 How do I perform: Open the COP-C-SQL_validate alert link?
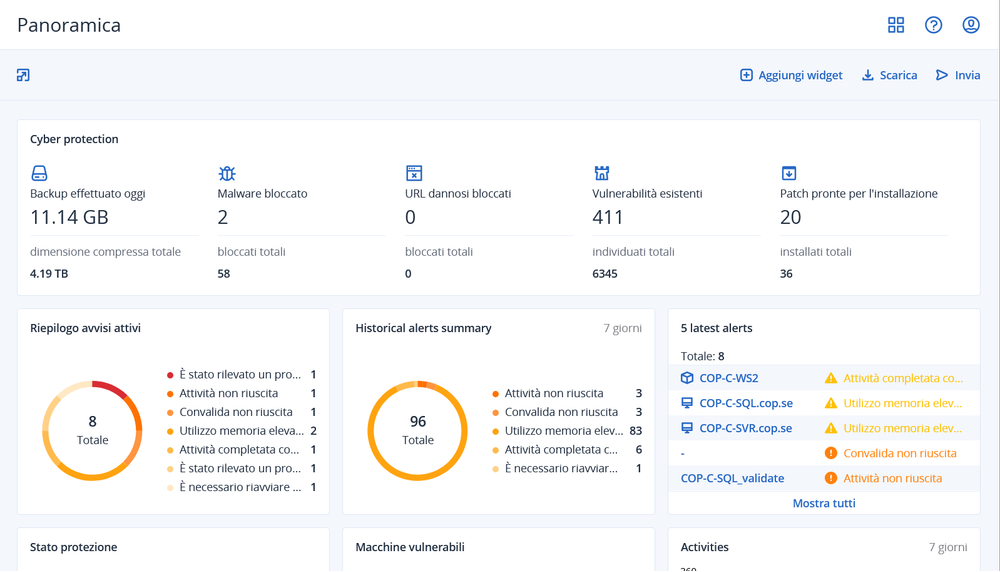pos(732,478)
